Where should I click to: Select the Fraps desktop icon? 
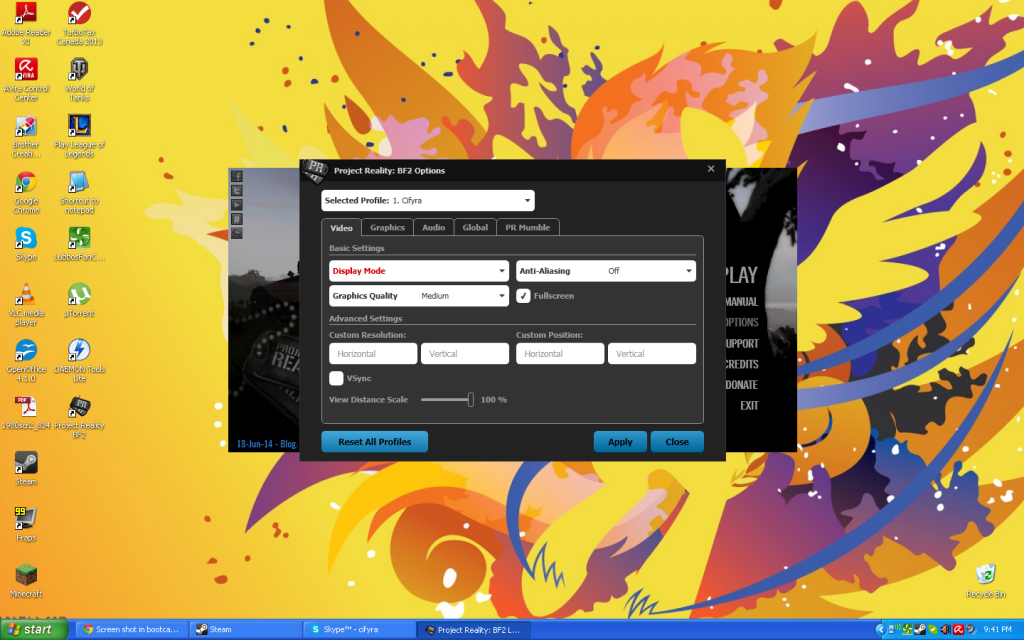[x=25, y=518]
